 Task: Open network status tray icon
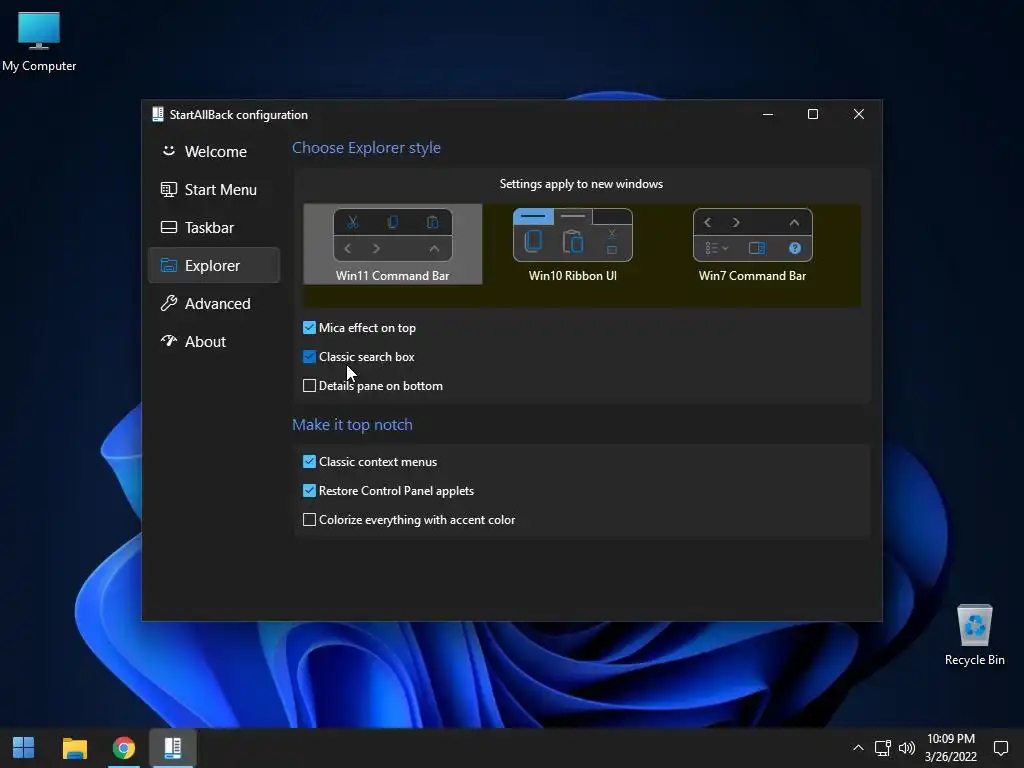coord(882,748)
